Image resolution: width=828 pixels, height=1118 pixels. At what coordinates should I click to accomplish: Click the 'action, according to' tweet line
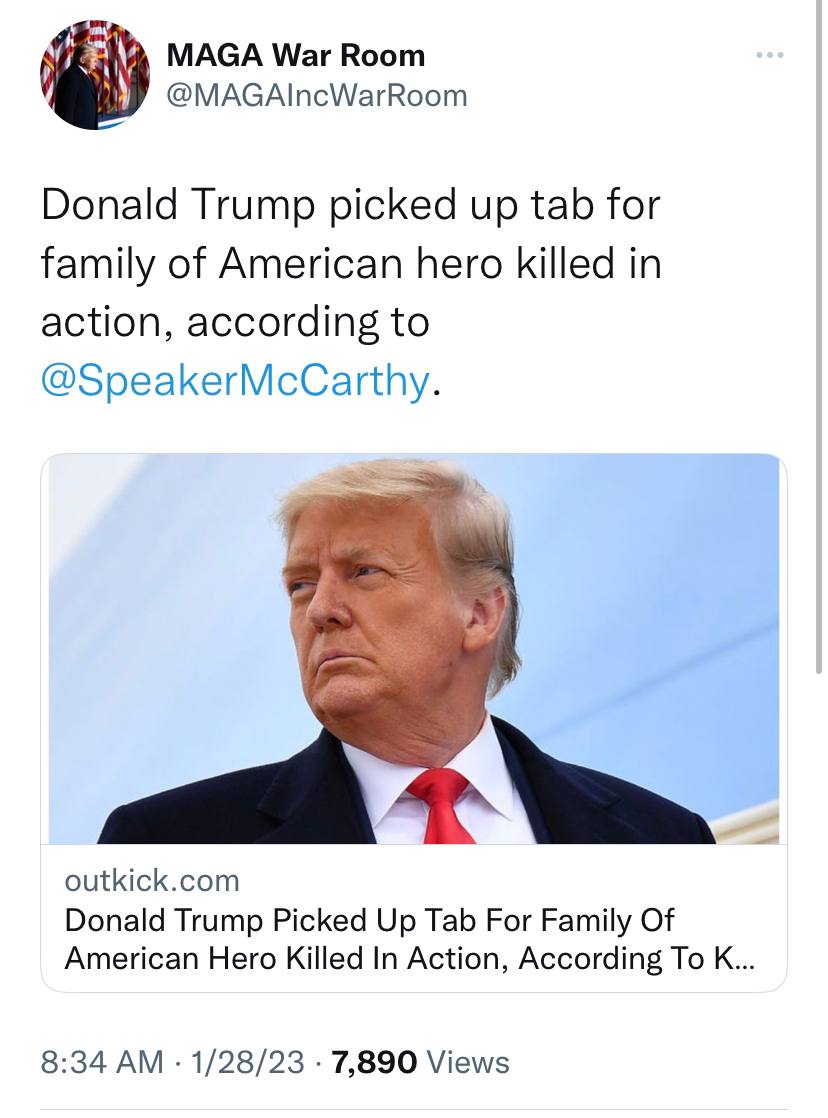point(235,322)
